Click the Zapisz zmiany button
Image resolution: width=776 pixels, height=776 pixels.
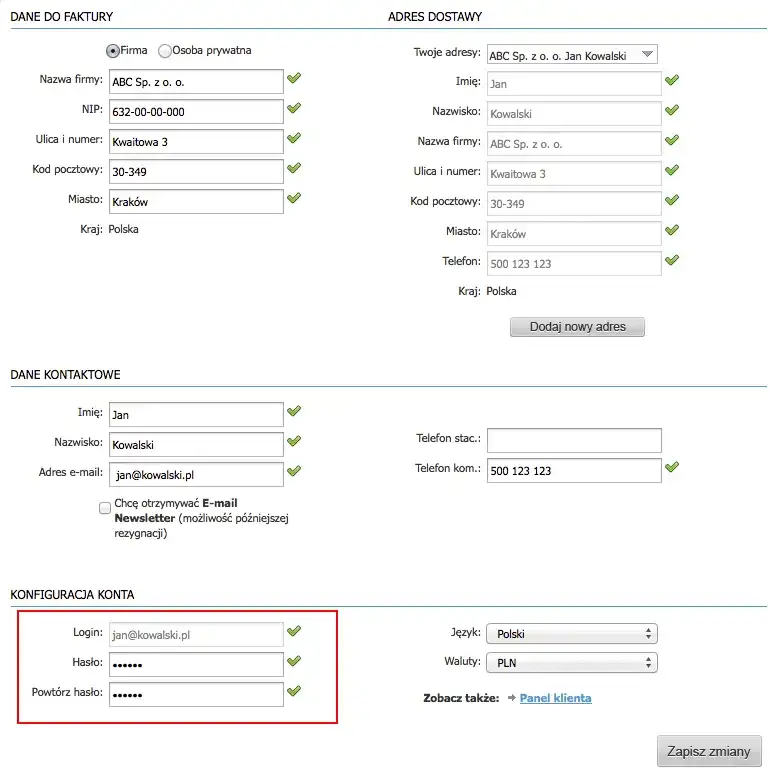click(709, 751)
